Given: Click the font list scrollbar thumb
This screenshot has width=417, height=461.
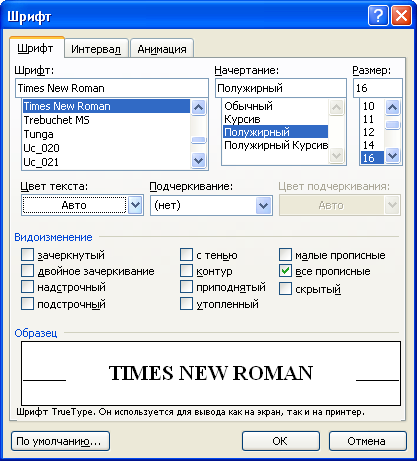Looking at the screenshot, I should 198,140.
